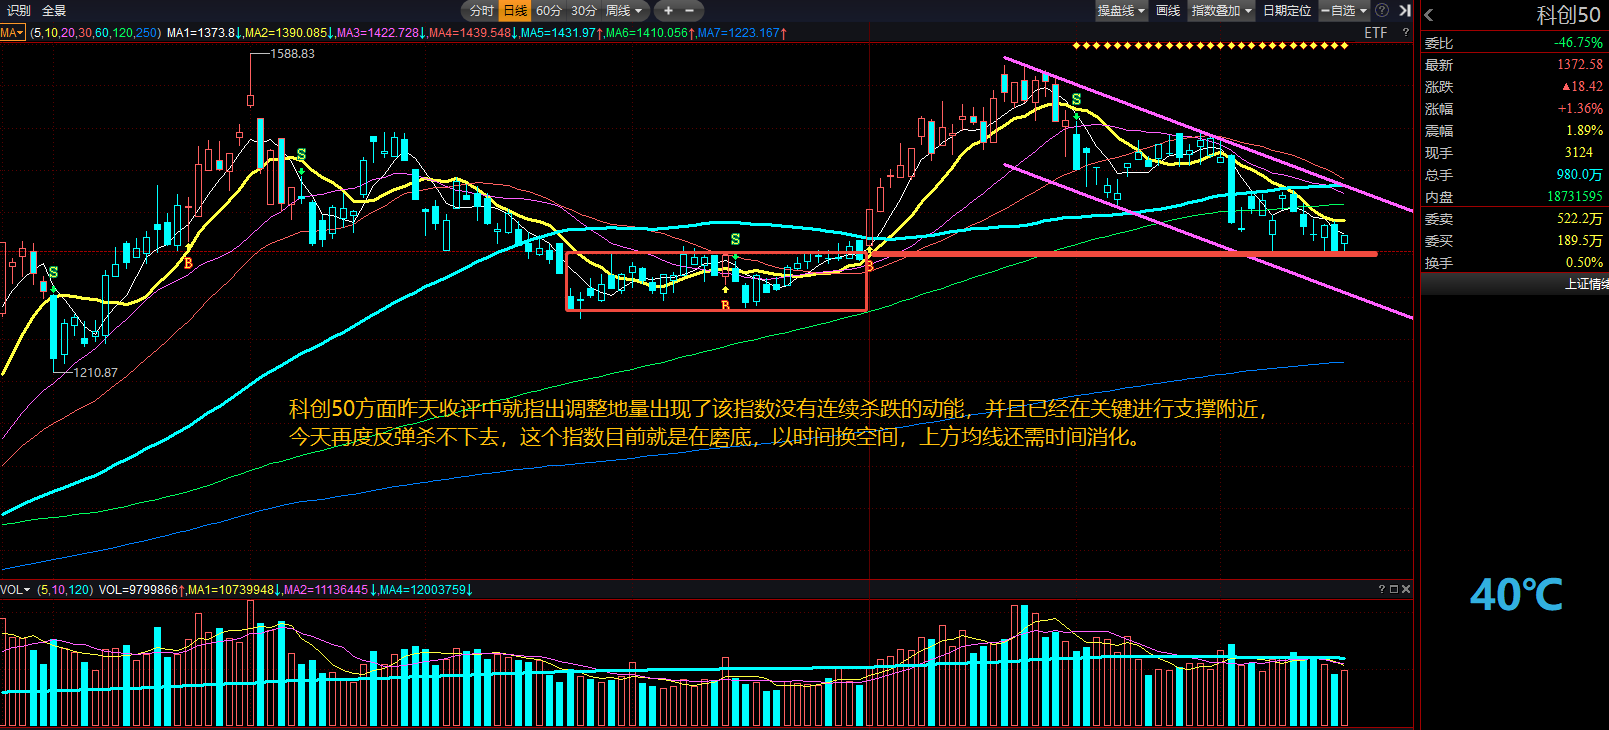Go back using the quote panel's left chevron
This screenshot has width=1609, height=730.
point(1429,15)
